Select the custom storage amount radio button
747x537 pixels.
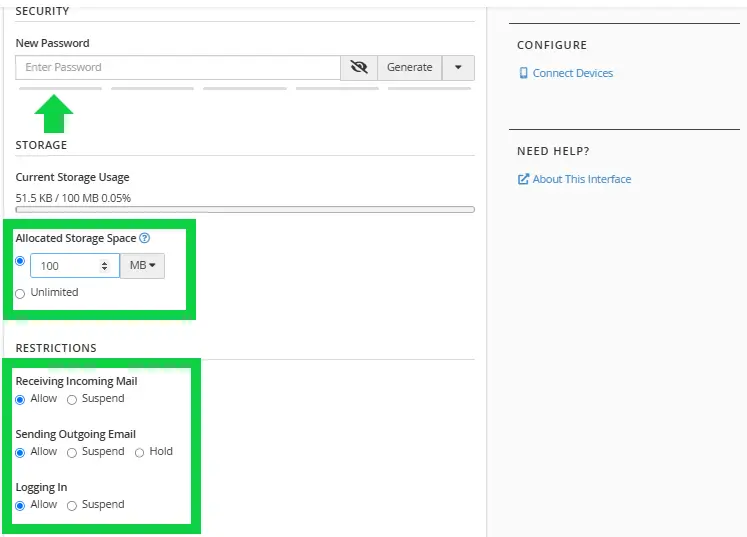pos(20,261)
